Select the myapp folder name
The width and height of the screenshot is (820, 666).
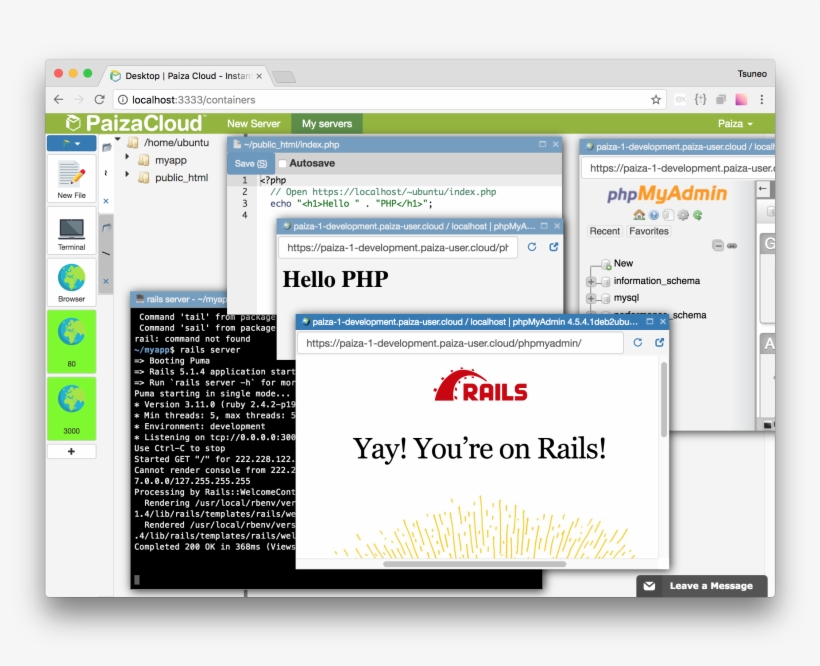tap(170, 160)
